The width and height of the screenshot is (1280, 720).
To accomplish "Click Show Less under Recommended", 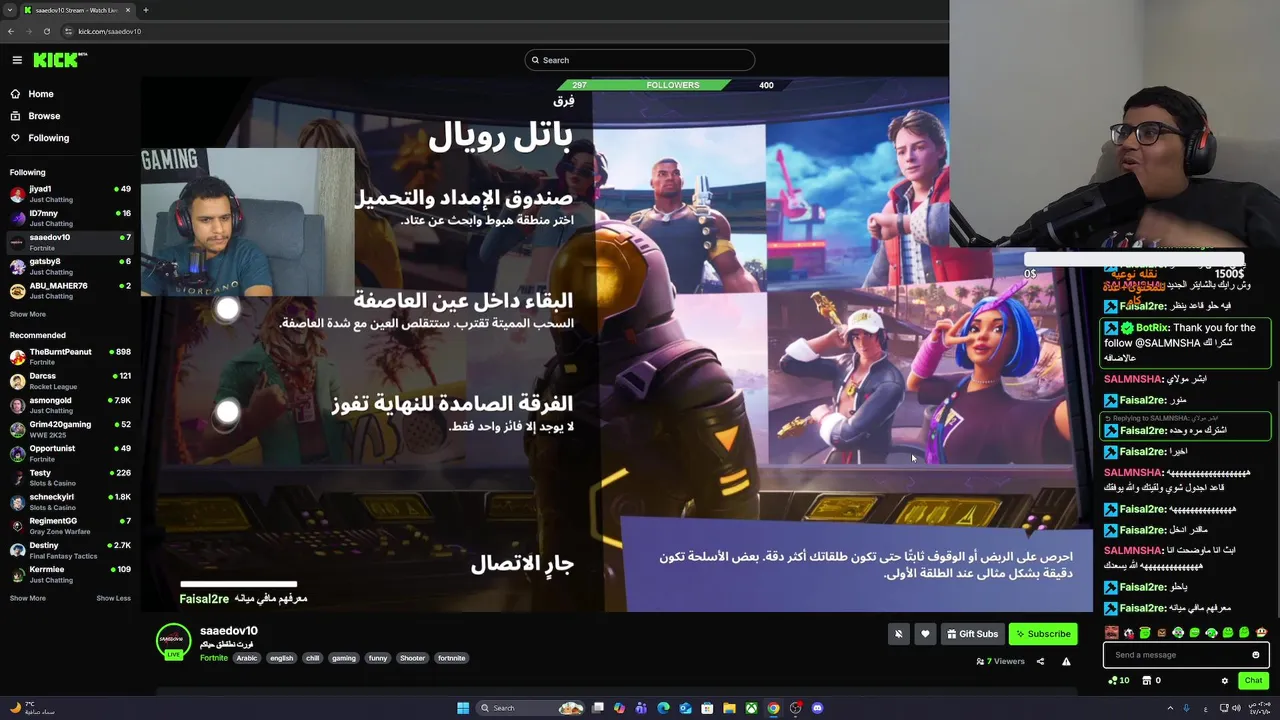I will tap(113, 598).
